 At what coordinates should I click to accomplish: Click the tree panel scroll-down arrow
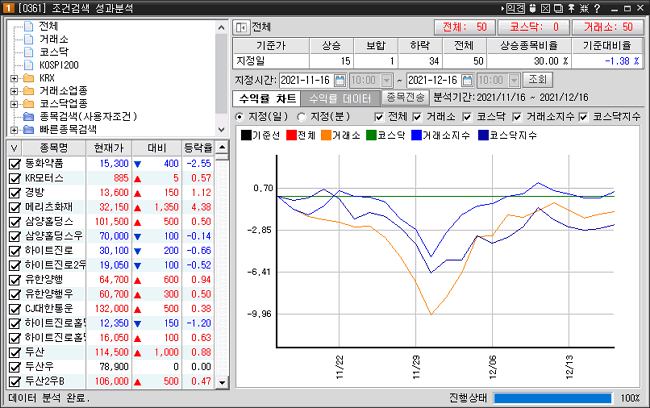221,129
